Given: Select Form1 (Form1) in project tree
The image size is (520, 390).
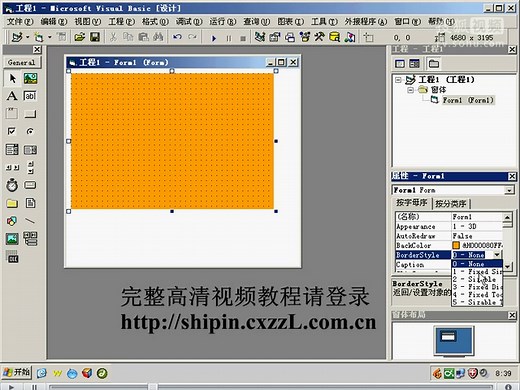Looking at the screenshot, I should tap(468, 100).
